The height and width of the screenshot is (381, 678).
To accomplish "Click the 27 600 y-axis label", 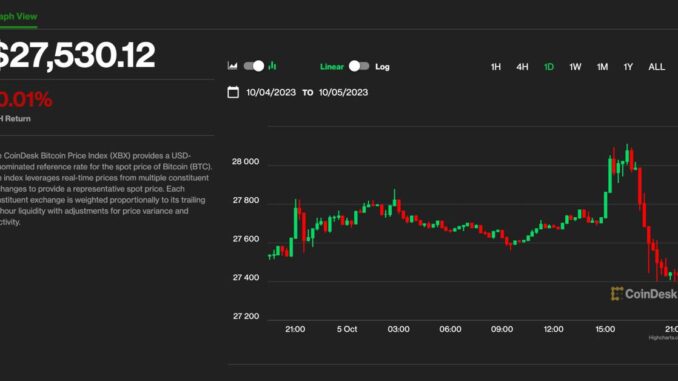I will point(246,239).
